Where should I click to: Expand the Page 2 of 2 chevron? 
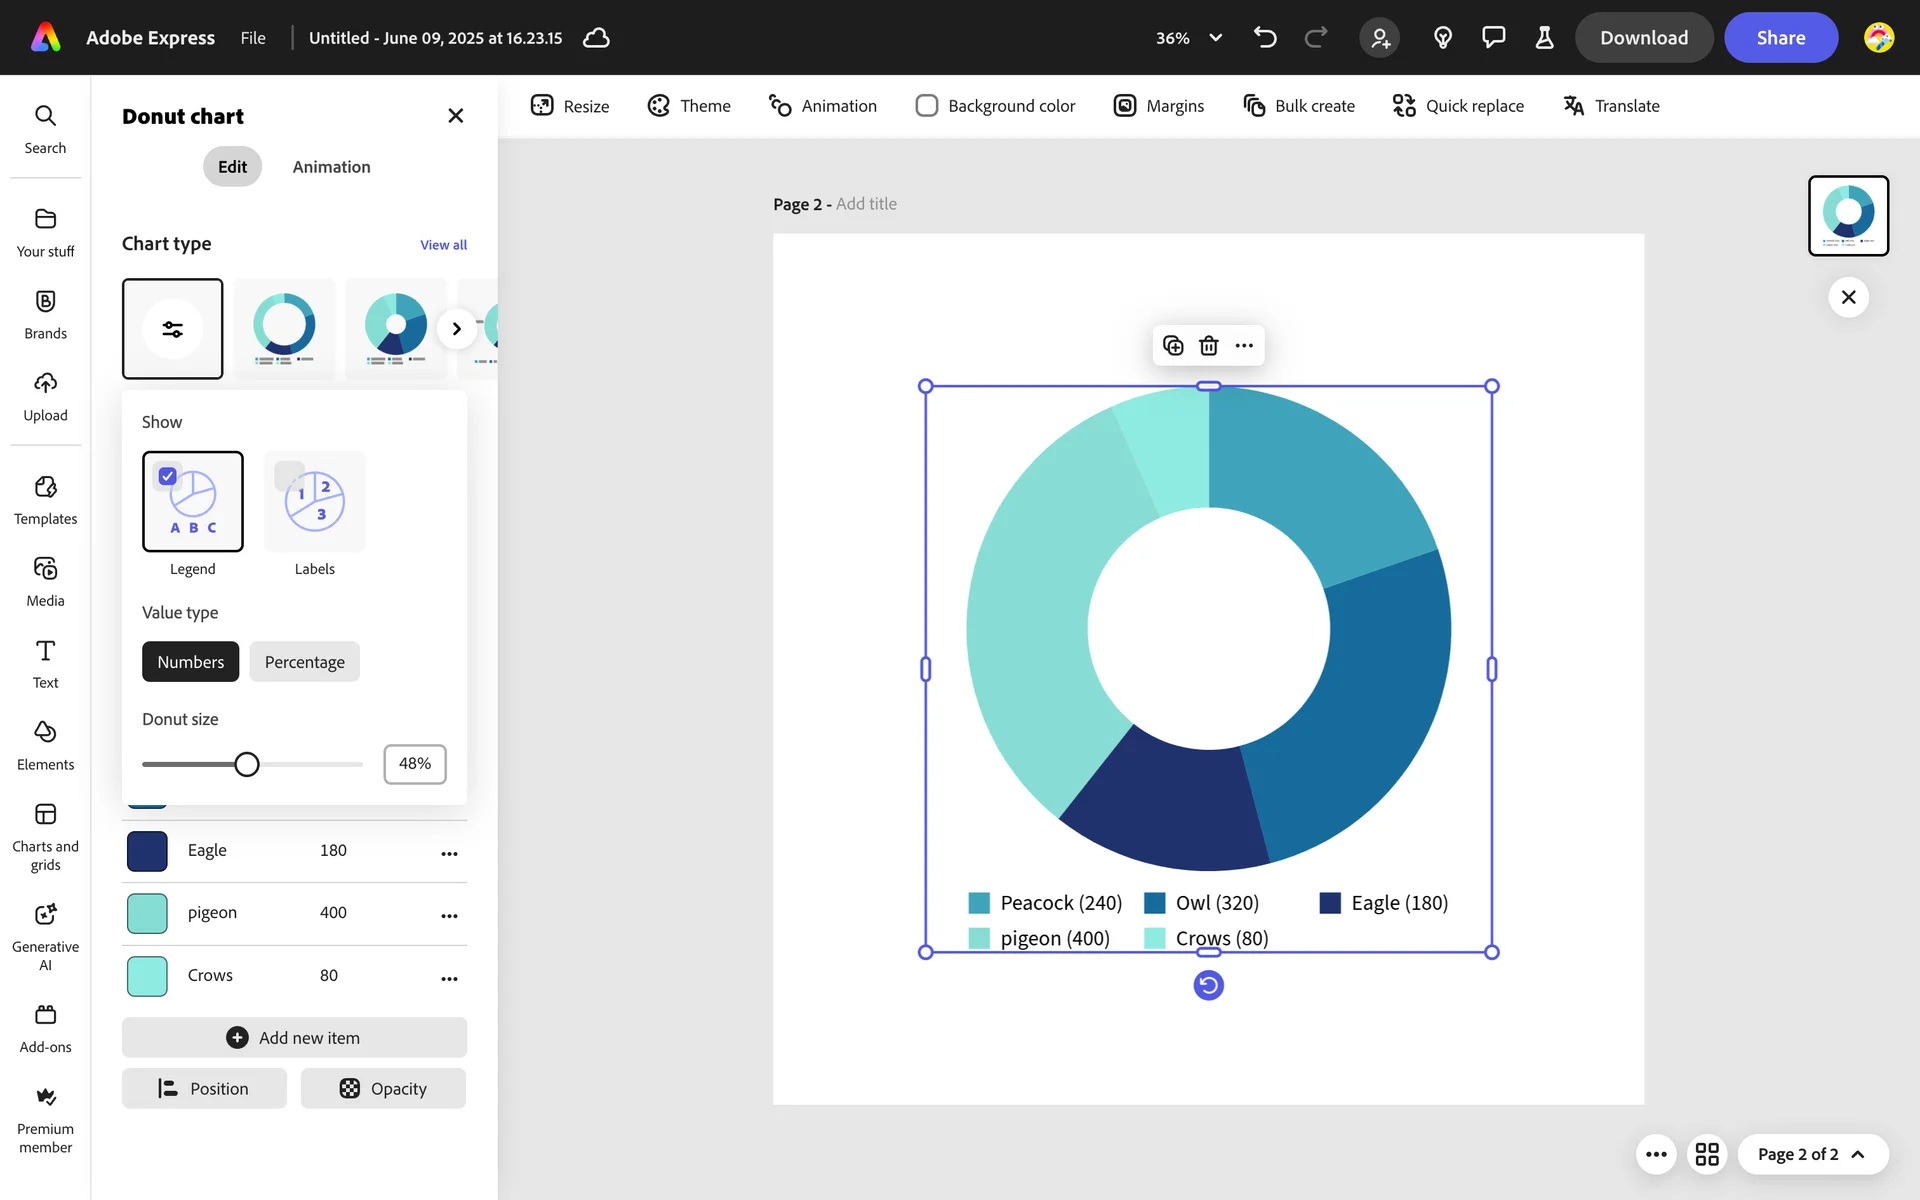(x=1858, y=1154)
